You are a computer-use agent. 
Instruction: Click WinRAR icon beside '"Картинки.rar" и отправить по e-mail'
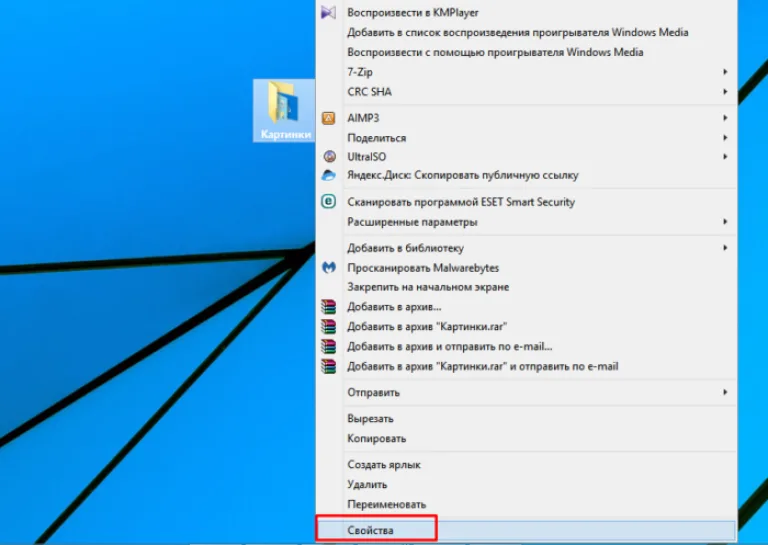(329, 366)
